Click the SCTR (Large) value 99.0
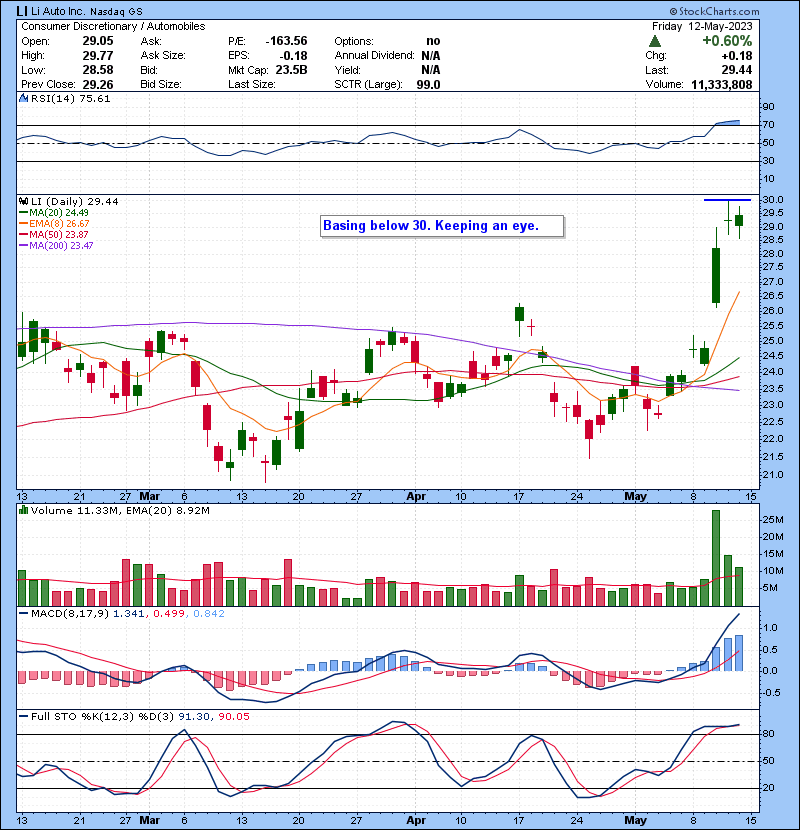 [428, 85]
